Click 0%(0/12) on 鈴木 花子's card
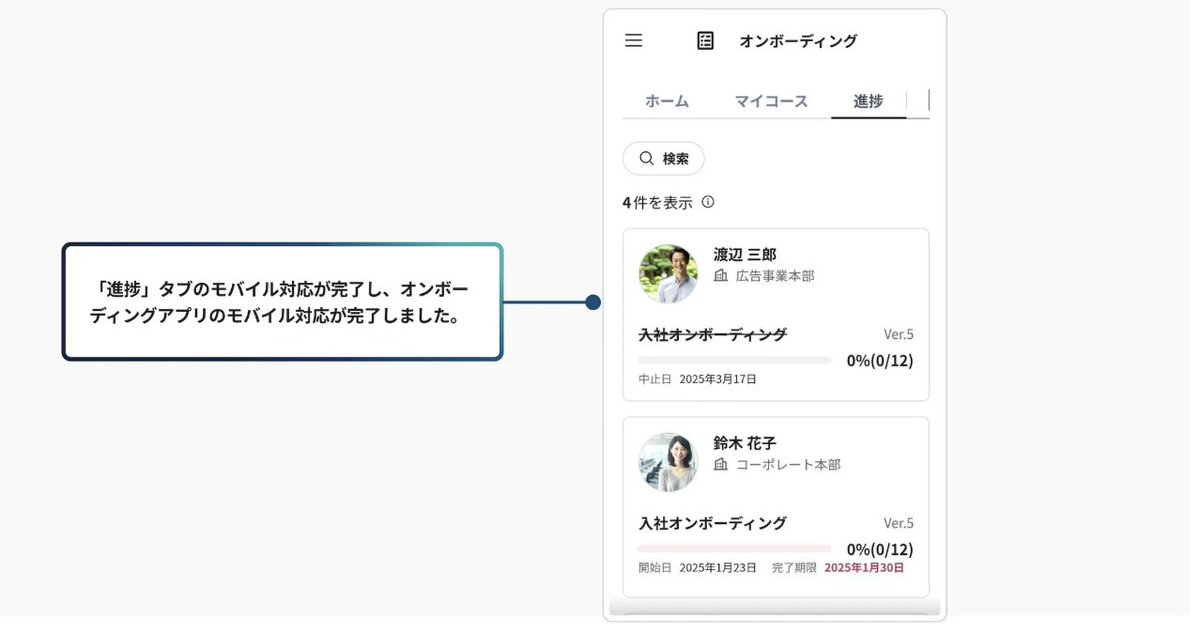Image resolution: width=1200 pixels, height=633 pixels. pyautogui.click(x=880, y=549)
